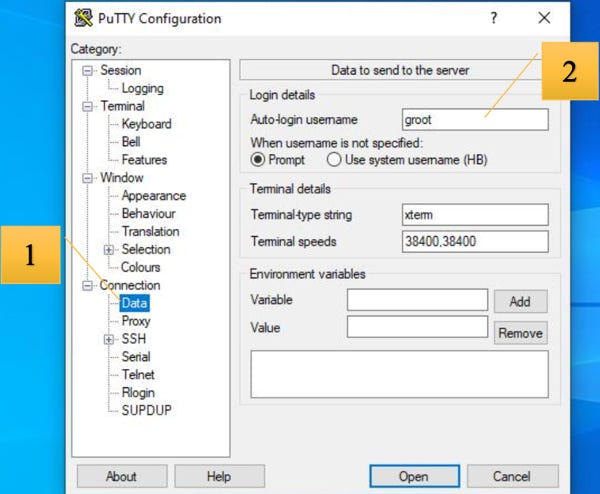Screen dimensions: 600x494
Task: Open the SSH category
Action: click(134, 339)
